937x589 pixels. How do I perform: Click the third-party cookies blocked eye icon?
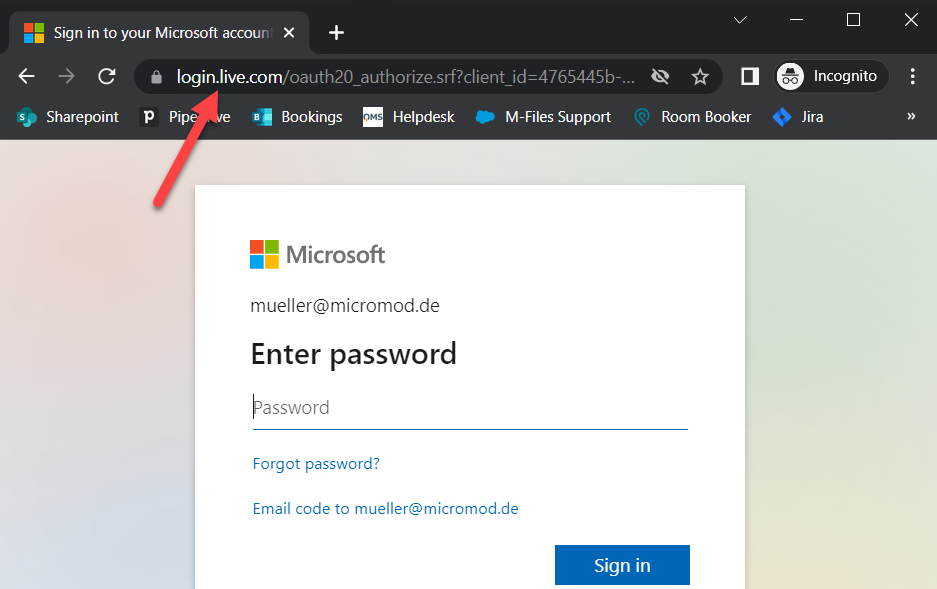tap(659, 76)
